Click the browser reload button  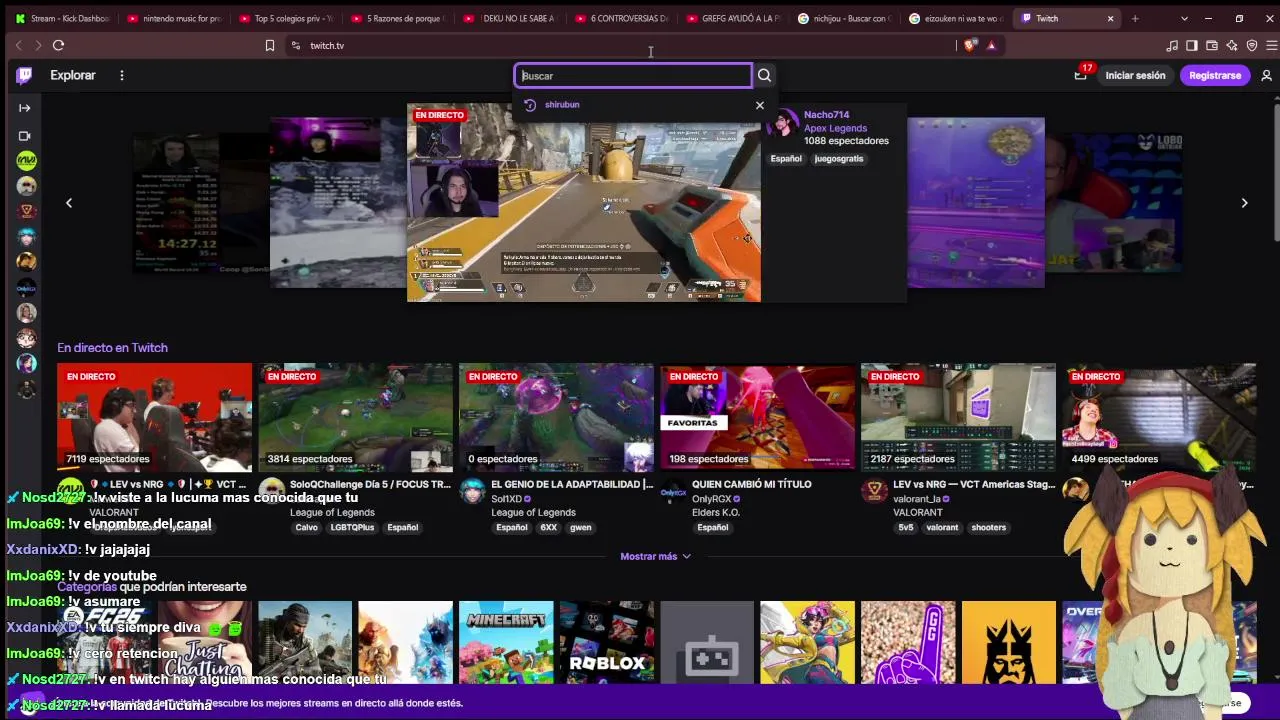[58, 45]
